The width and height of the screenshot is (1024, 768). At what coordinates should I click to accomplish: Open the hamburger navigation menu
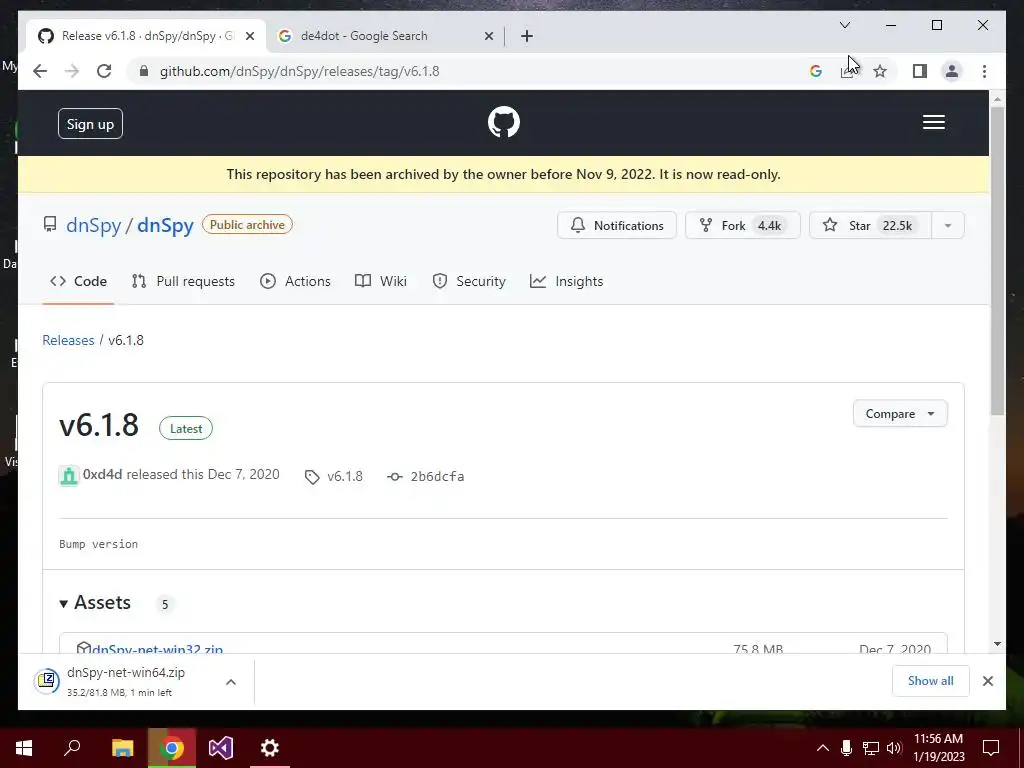(x=933, y=122)
